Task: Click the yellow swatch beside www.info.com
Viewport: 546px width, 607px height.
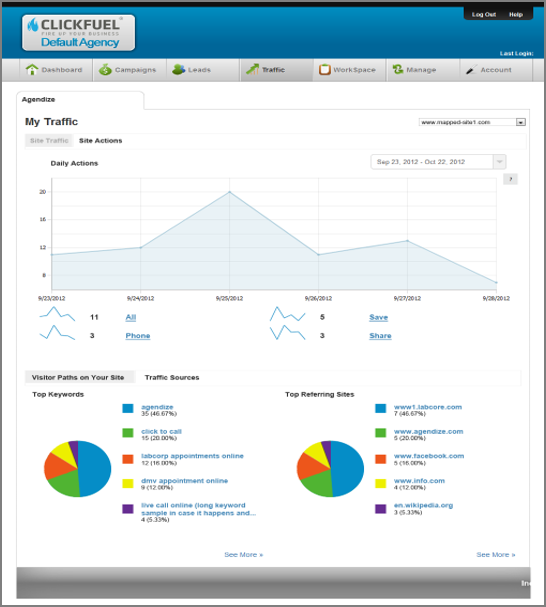Action: (381, 484)
